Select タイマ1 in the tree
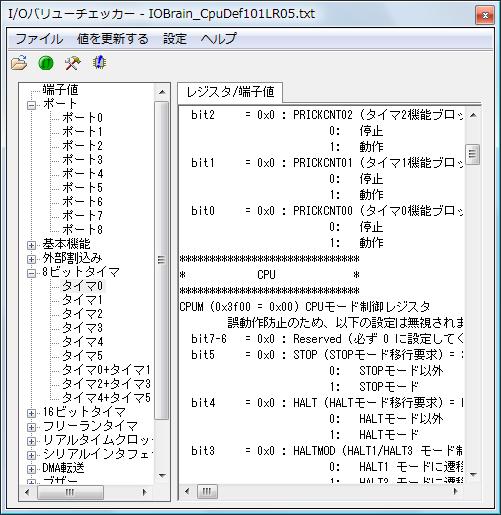501x515 pixels. click(82, 300)
